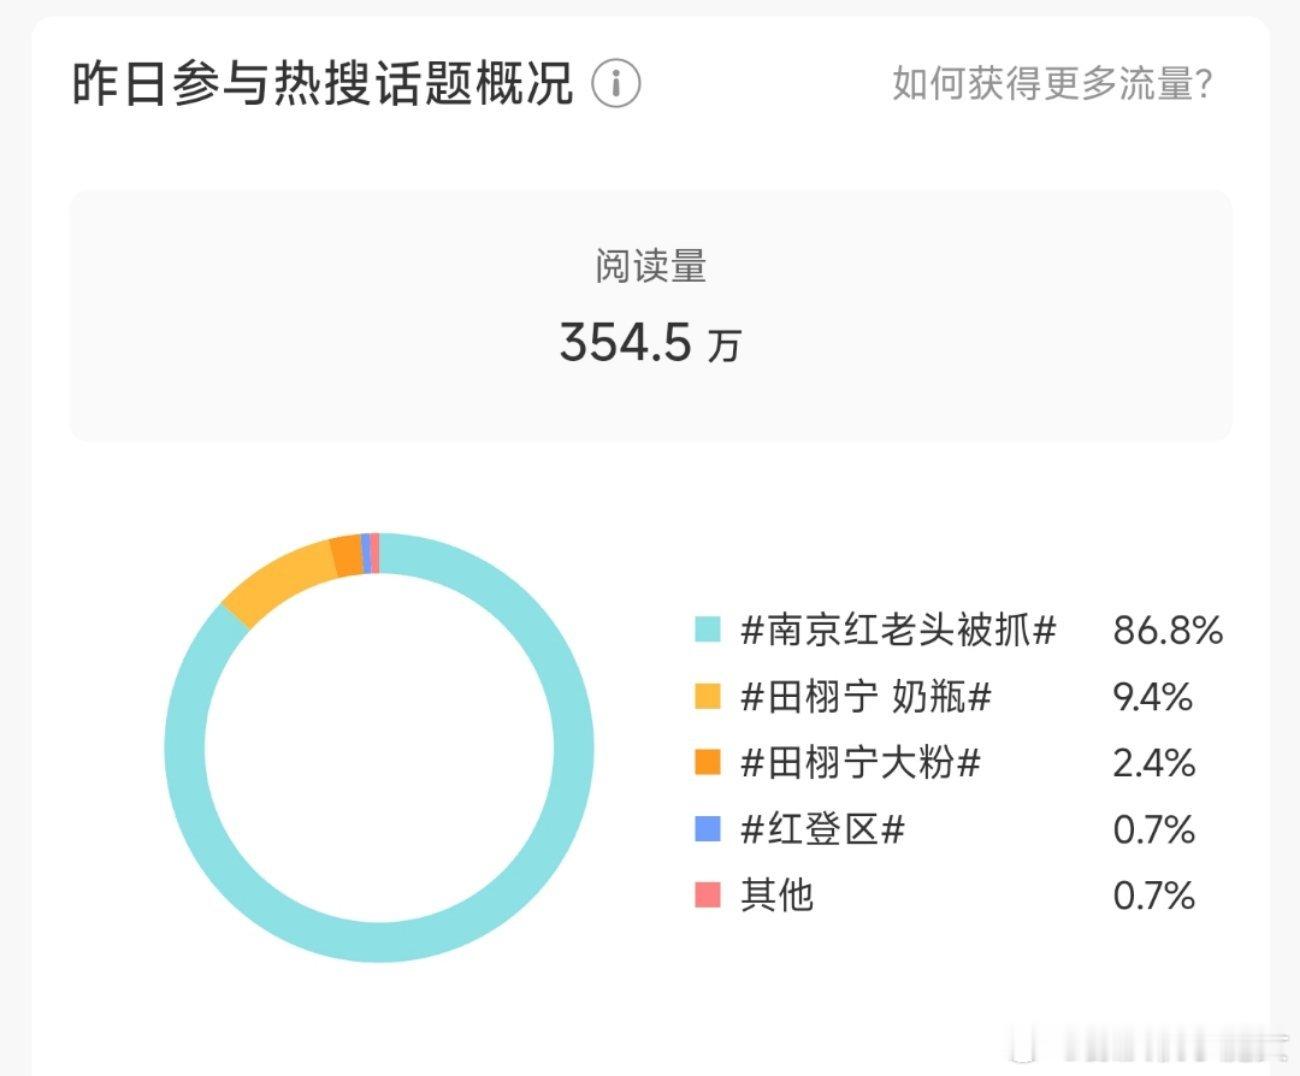Open the #红登区# topic
The height and width of the screenshot is (1076, 1300).
point(822,828)
